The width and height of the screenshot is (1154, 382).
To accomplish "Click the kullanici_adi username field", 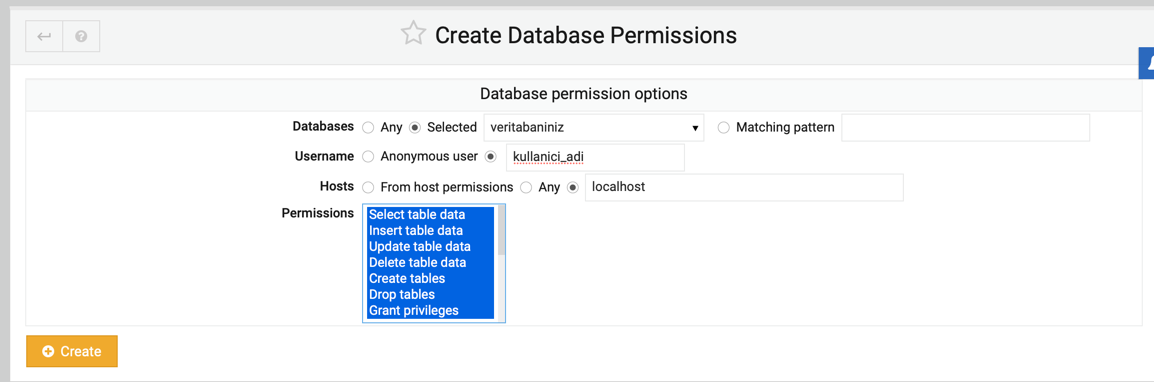I will tap(595, 158).
